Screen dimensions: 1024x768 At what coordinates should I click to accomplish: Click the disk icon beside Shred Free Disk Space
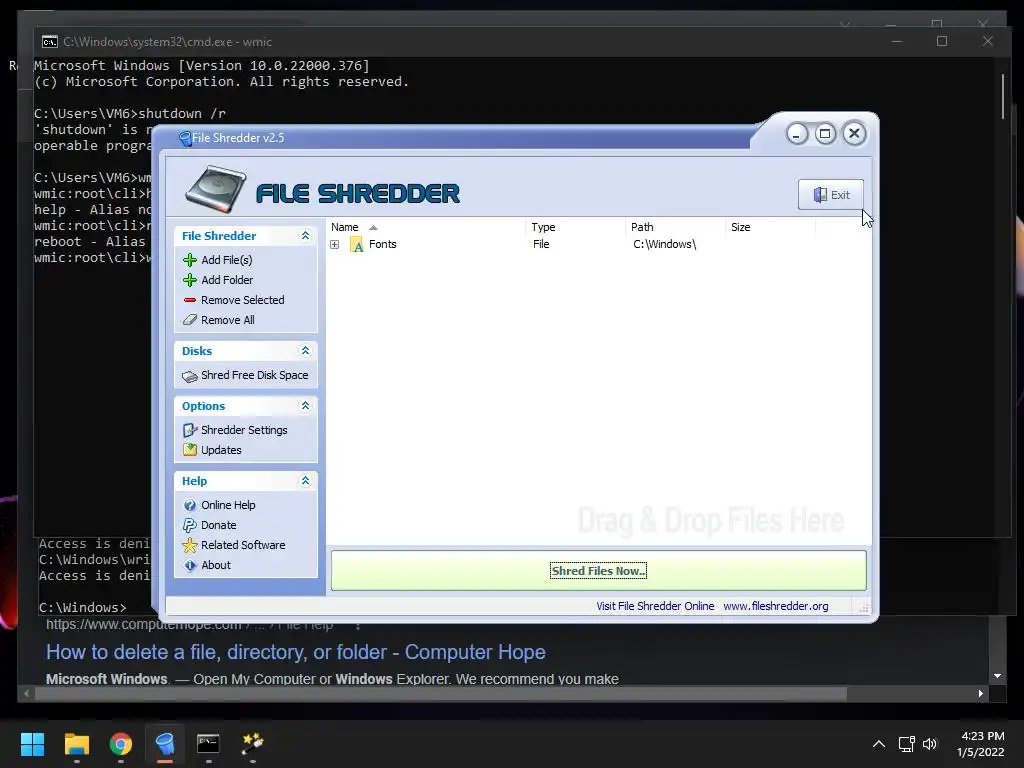tap(190, 376)
